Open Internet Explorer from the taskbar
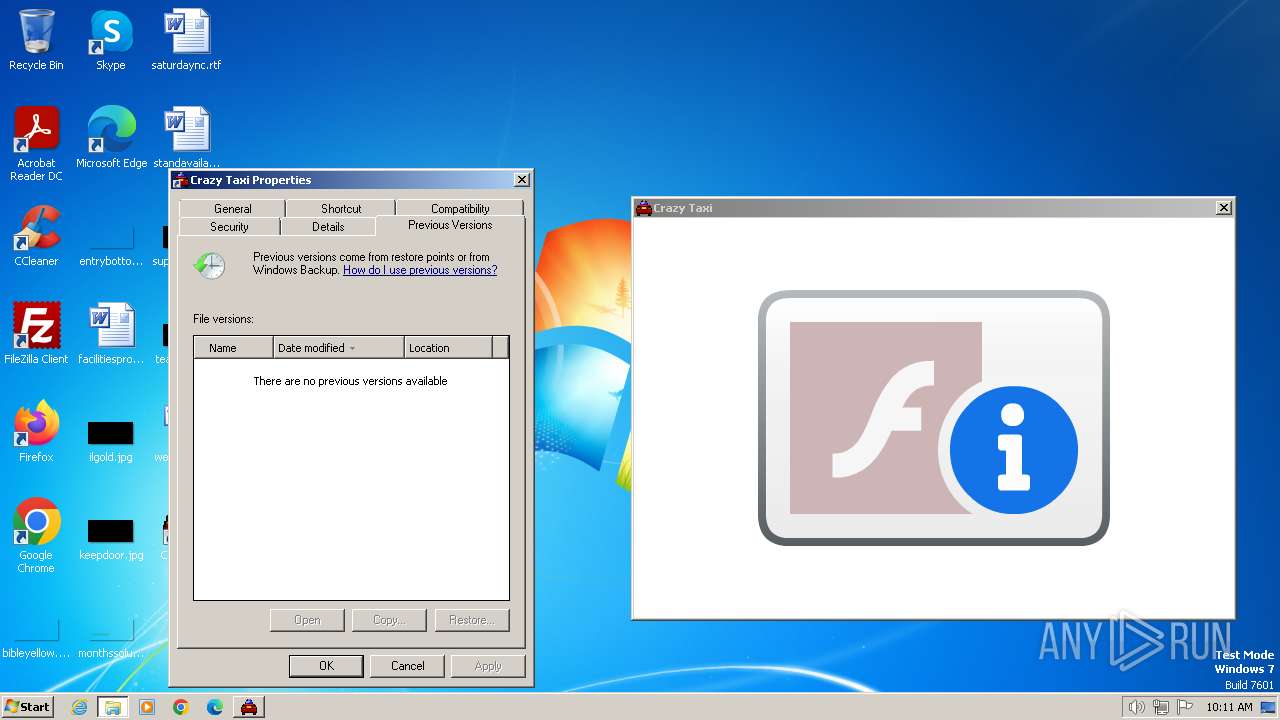This screenshot has width=1280, height=720. pyautogui.click(x=79, y=707)
